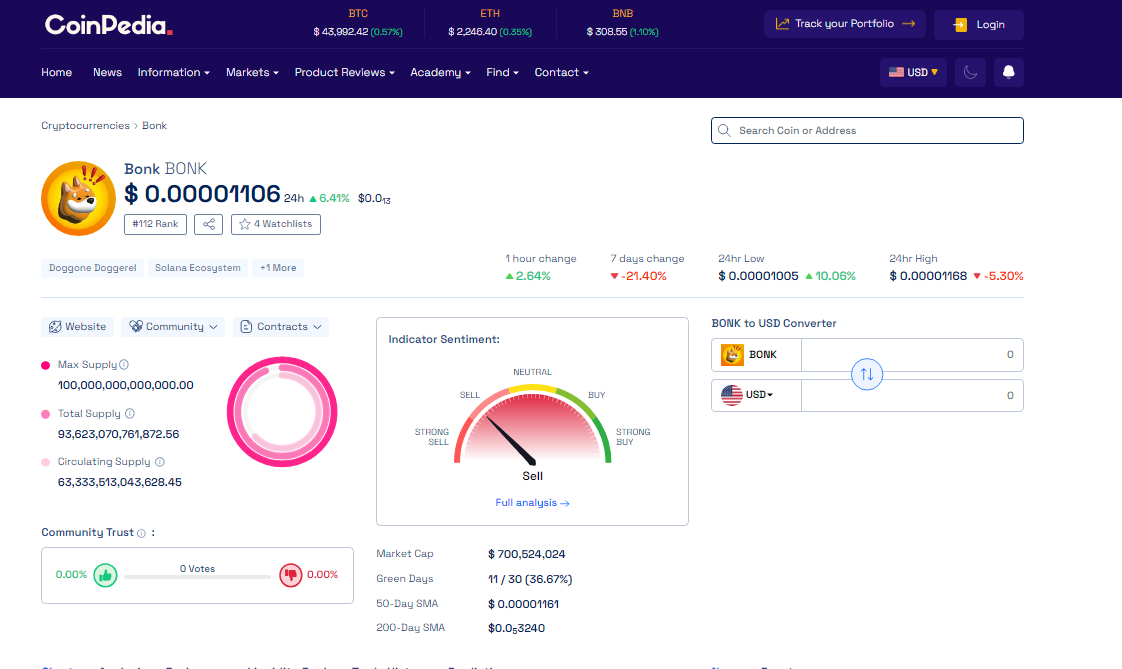Click the CoinPedia logo

tap(109, 25)
